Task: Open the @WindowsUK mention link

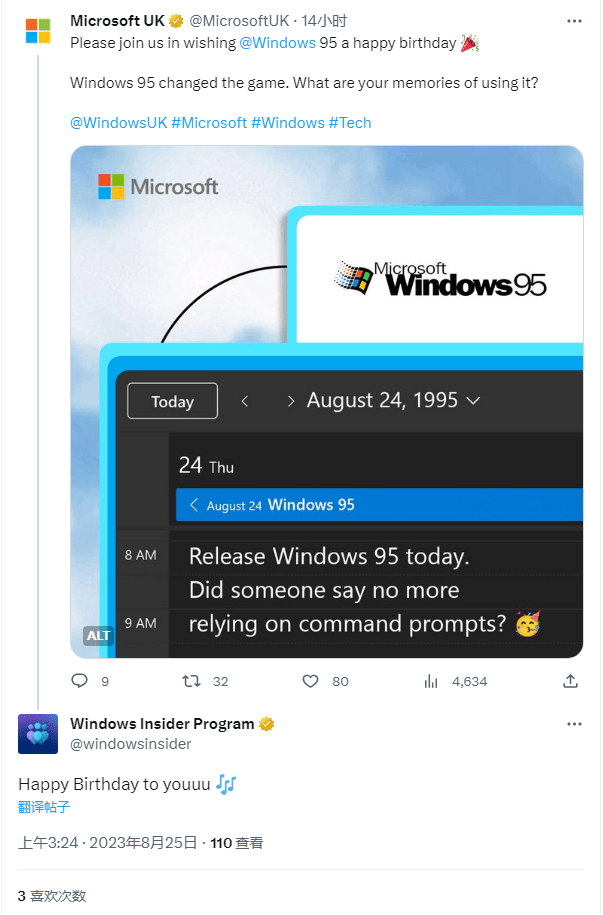Action: (x=118, y=122)
